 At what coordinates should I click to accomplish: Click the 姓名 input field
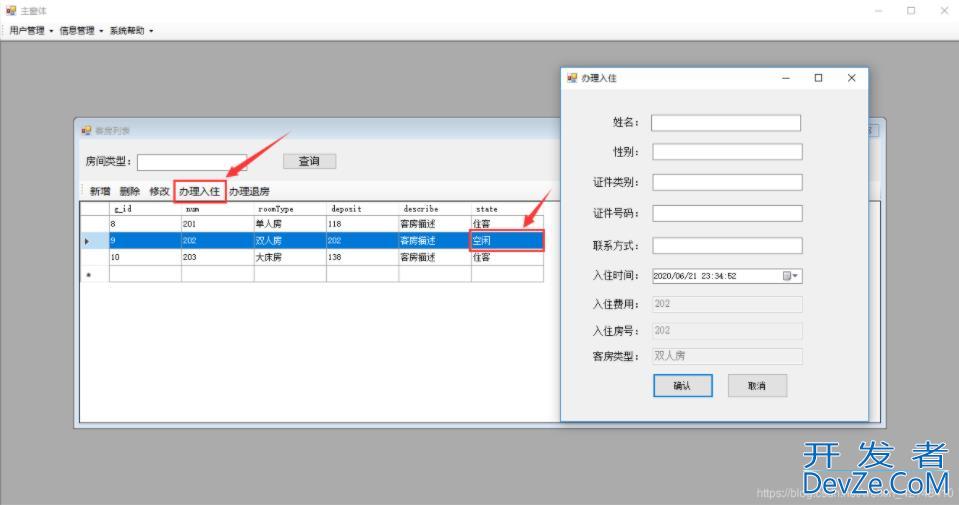coord(725,123)
